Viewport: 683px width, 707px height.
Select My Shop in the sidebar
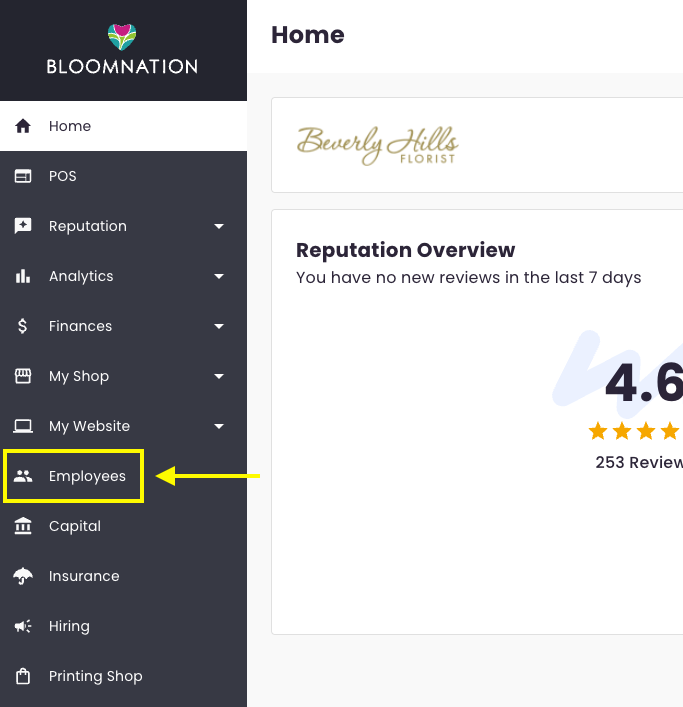point(124,376)
